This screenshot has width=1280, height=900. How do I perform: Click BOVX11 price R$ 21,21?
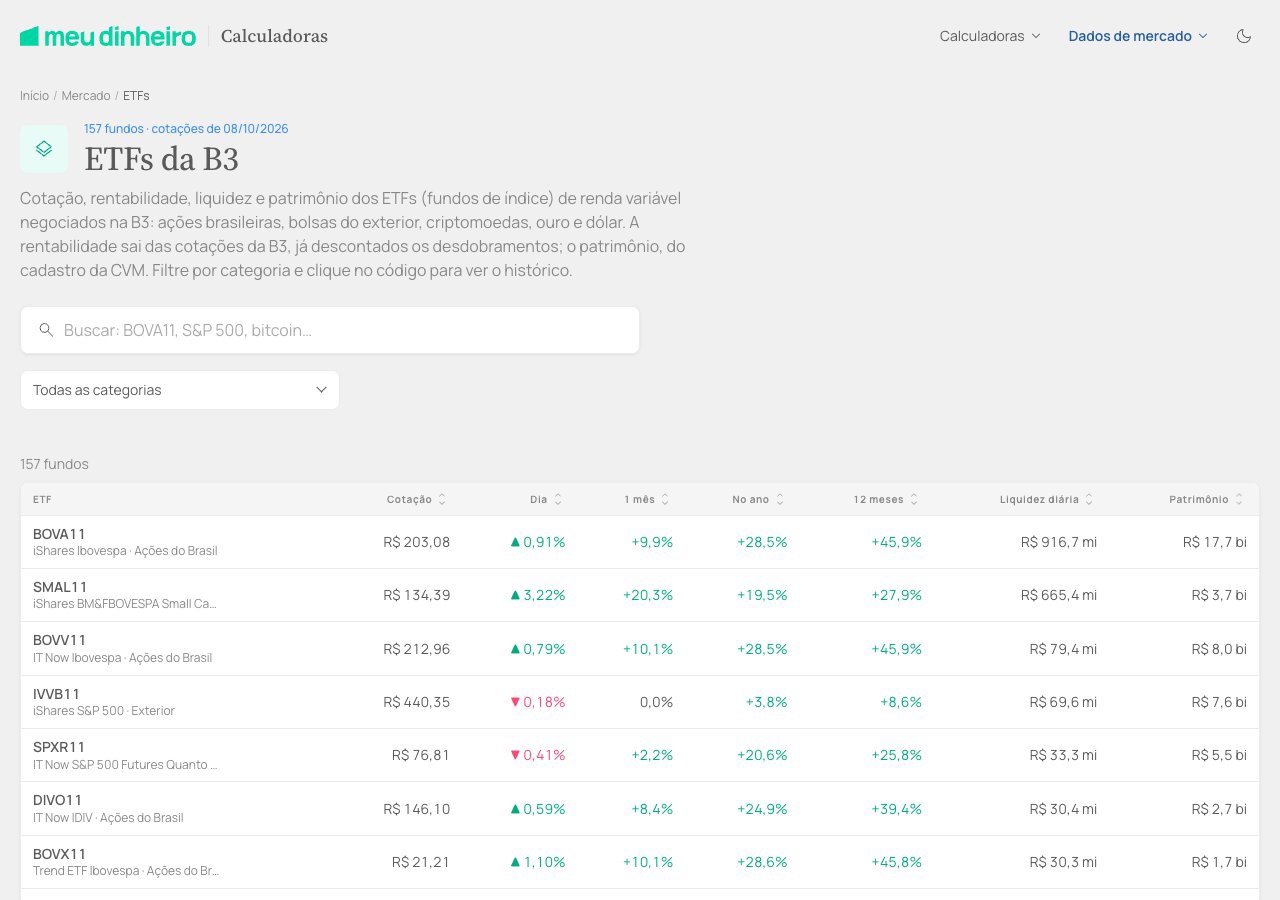point(421,862)
